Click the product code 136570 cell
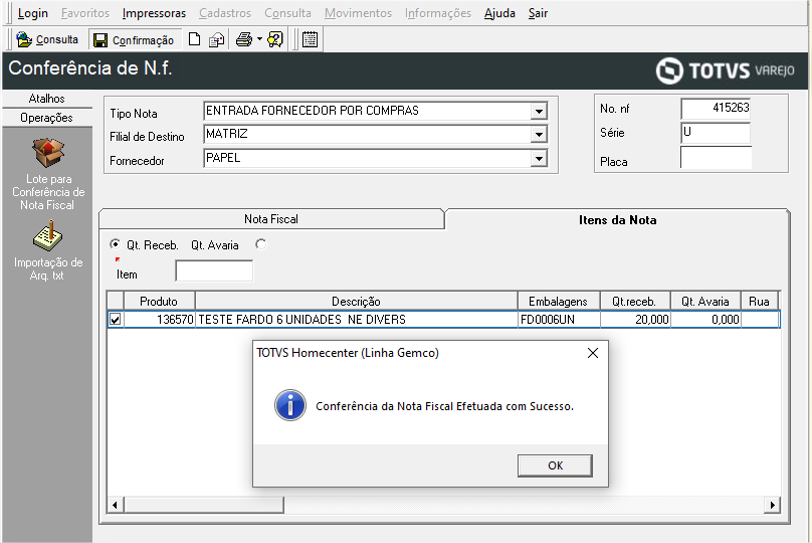This screenshot has width=812, height=543. point(160,319)
